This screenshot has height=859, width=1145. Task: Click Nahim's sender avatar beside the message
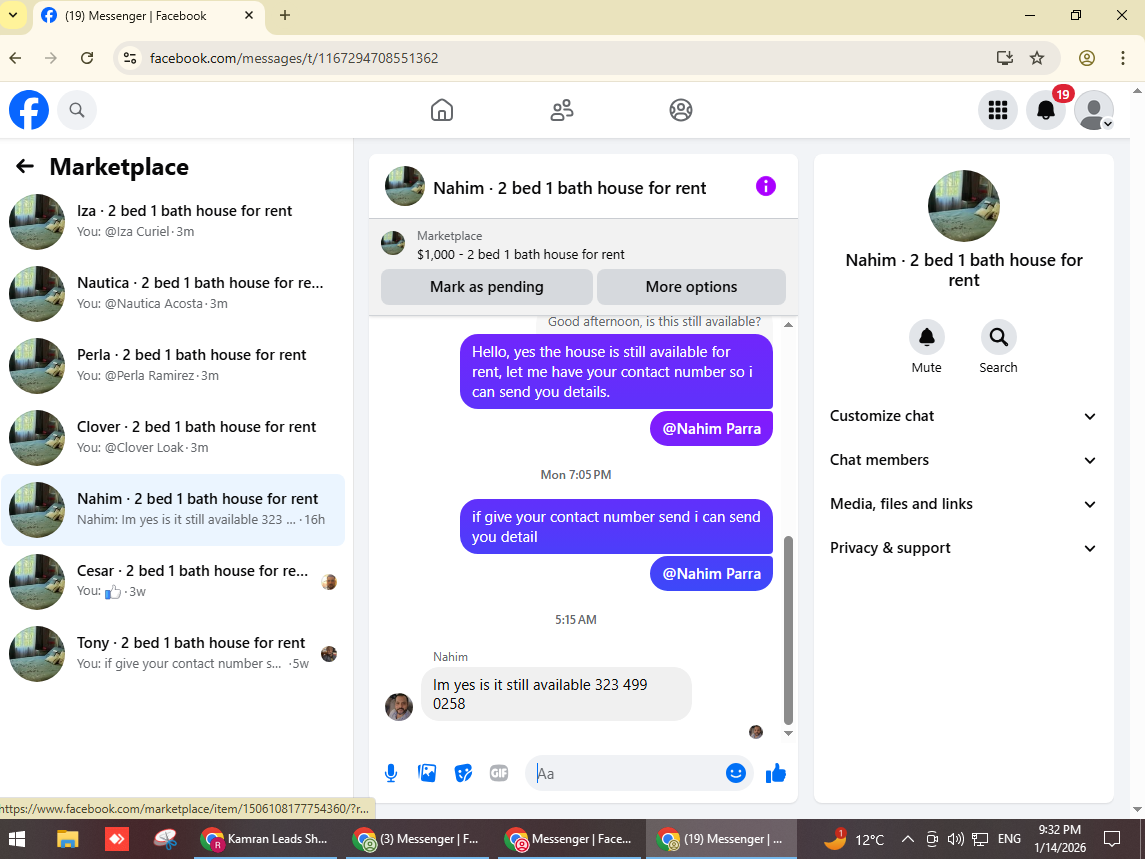tap(399, 706)
